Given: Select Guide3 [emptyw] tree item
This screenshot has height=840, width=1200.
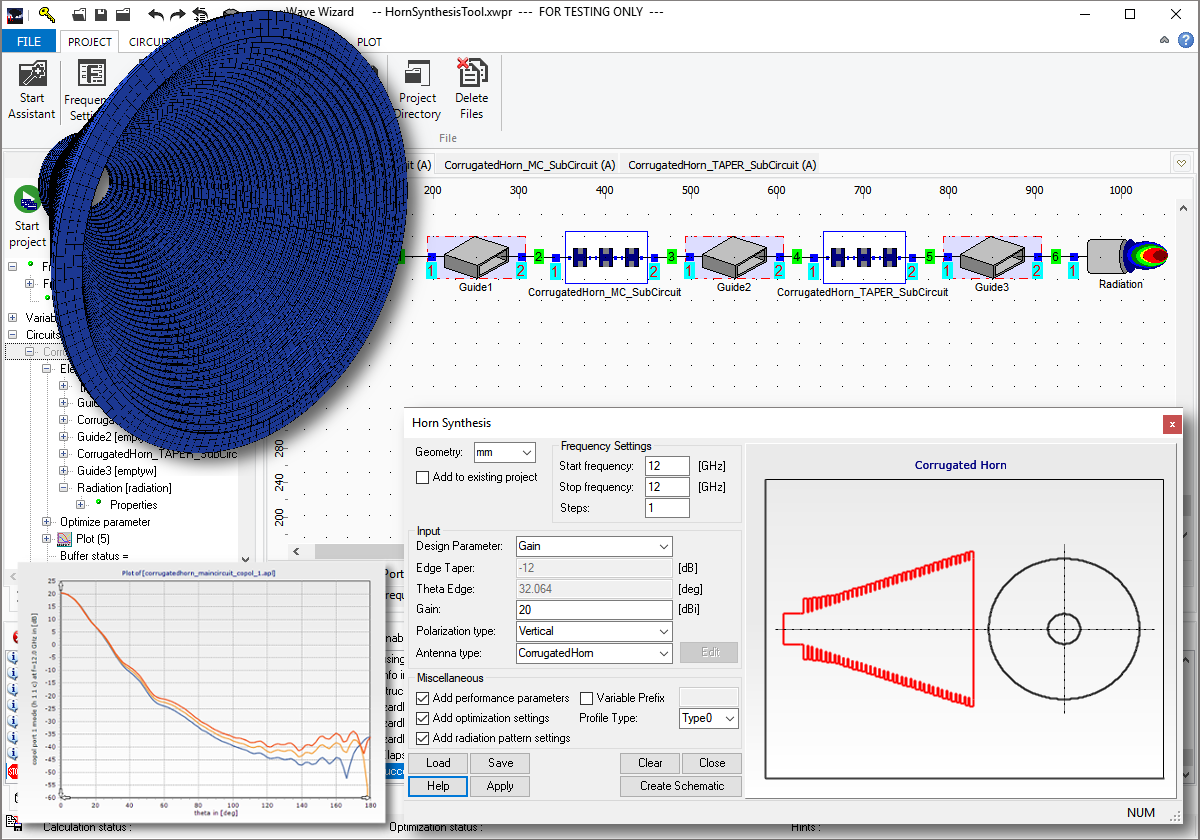Looking at the screenshot, I should 118,471.
